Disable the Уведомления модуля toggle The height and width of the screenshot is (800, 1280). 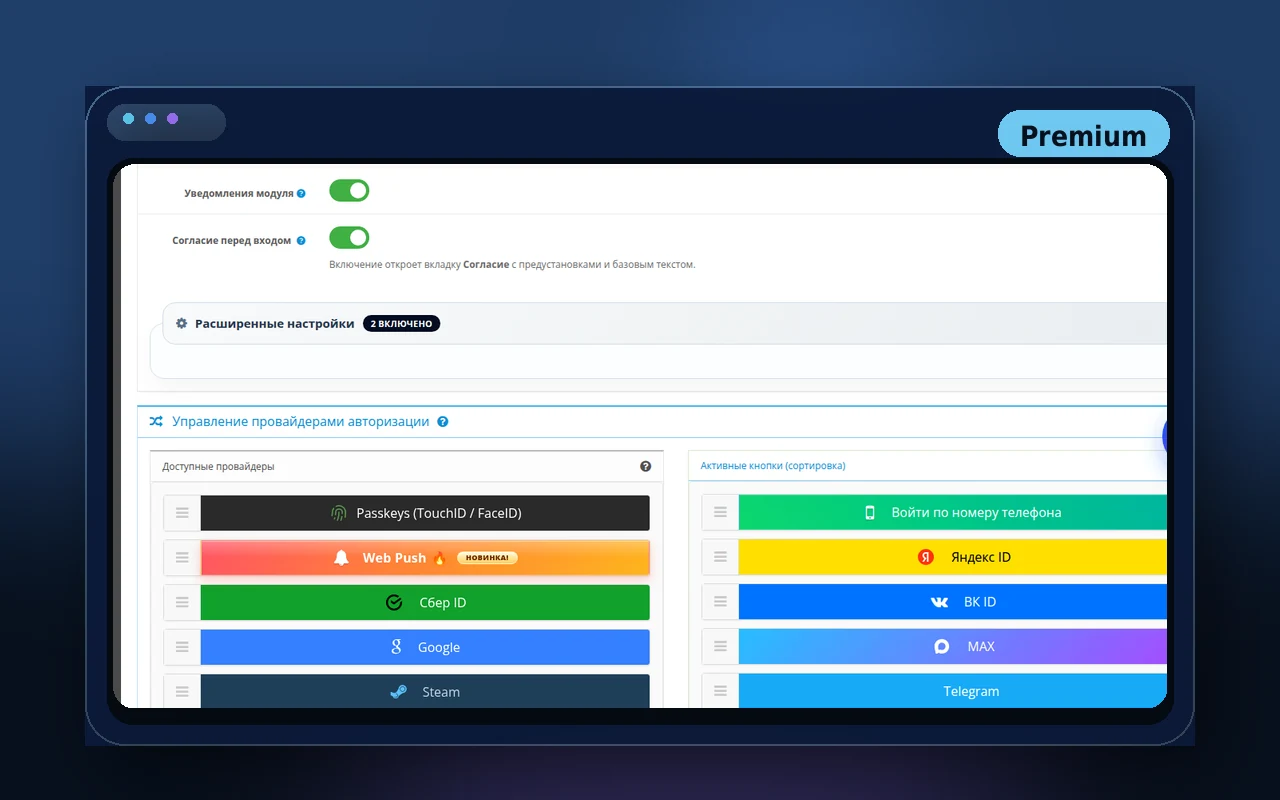tap(349, 191)
